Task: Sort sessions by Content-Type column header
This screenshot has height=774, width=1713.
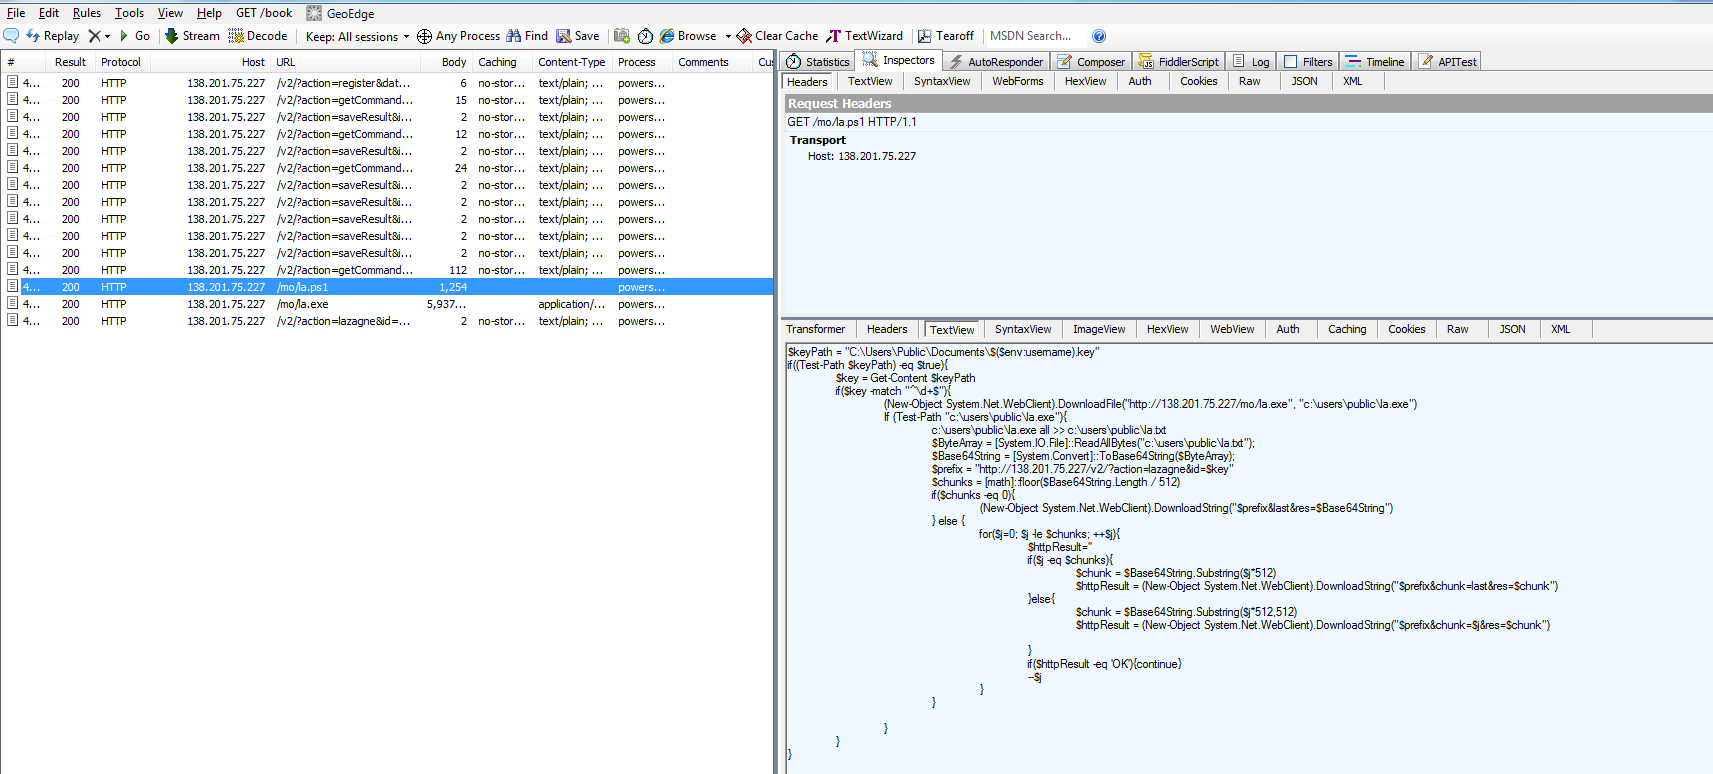Action: (x=572, y=62)
